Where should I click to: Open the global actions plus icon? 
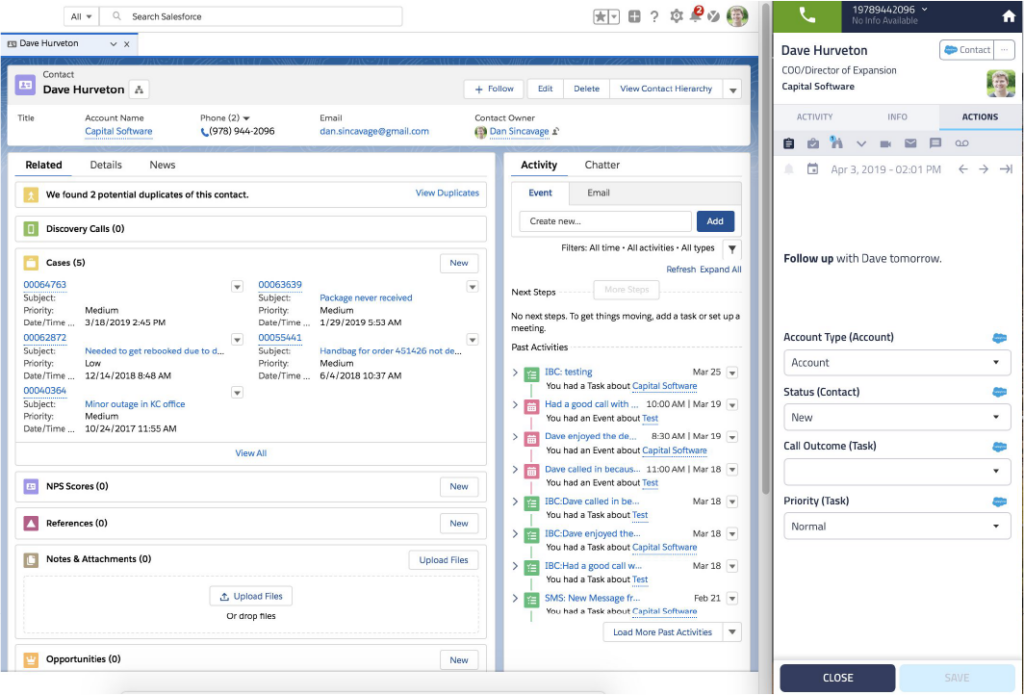click(634, 17)
